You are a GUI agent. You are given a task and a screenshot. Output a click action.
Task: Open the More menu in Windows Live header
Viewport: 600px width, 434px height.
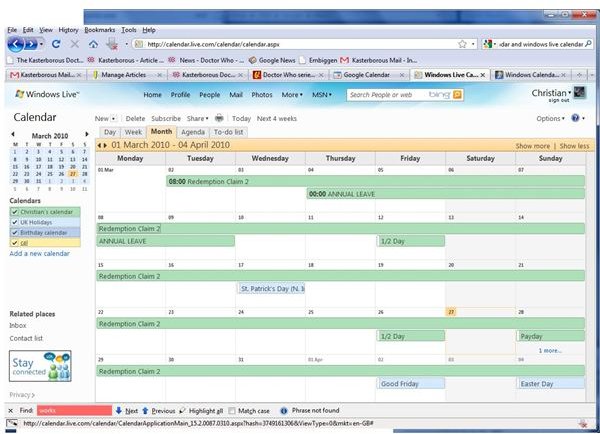click(292, 95)
